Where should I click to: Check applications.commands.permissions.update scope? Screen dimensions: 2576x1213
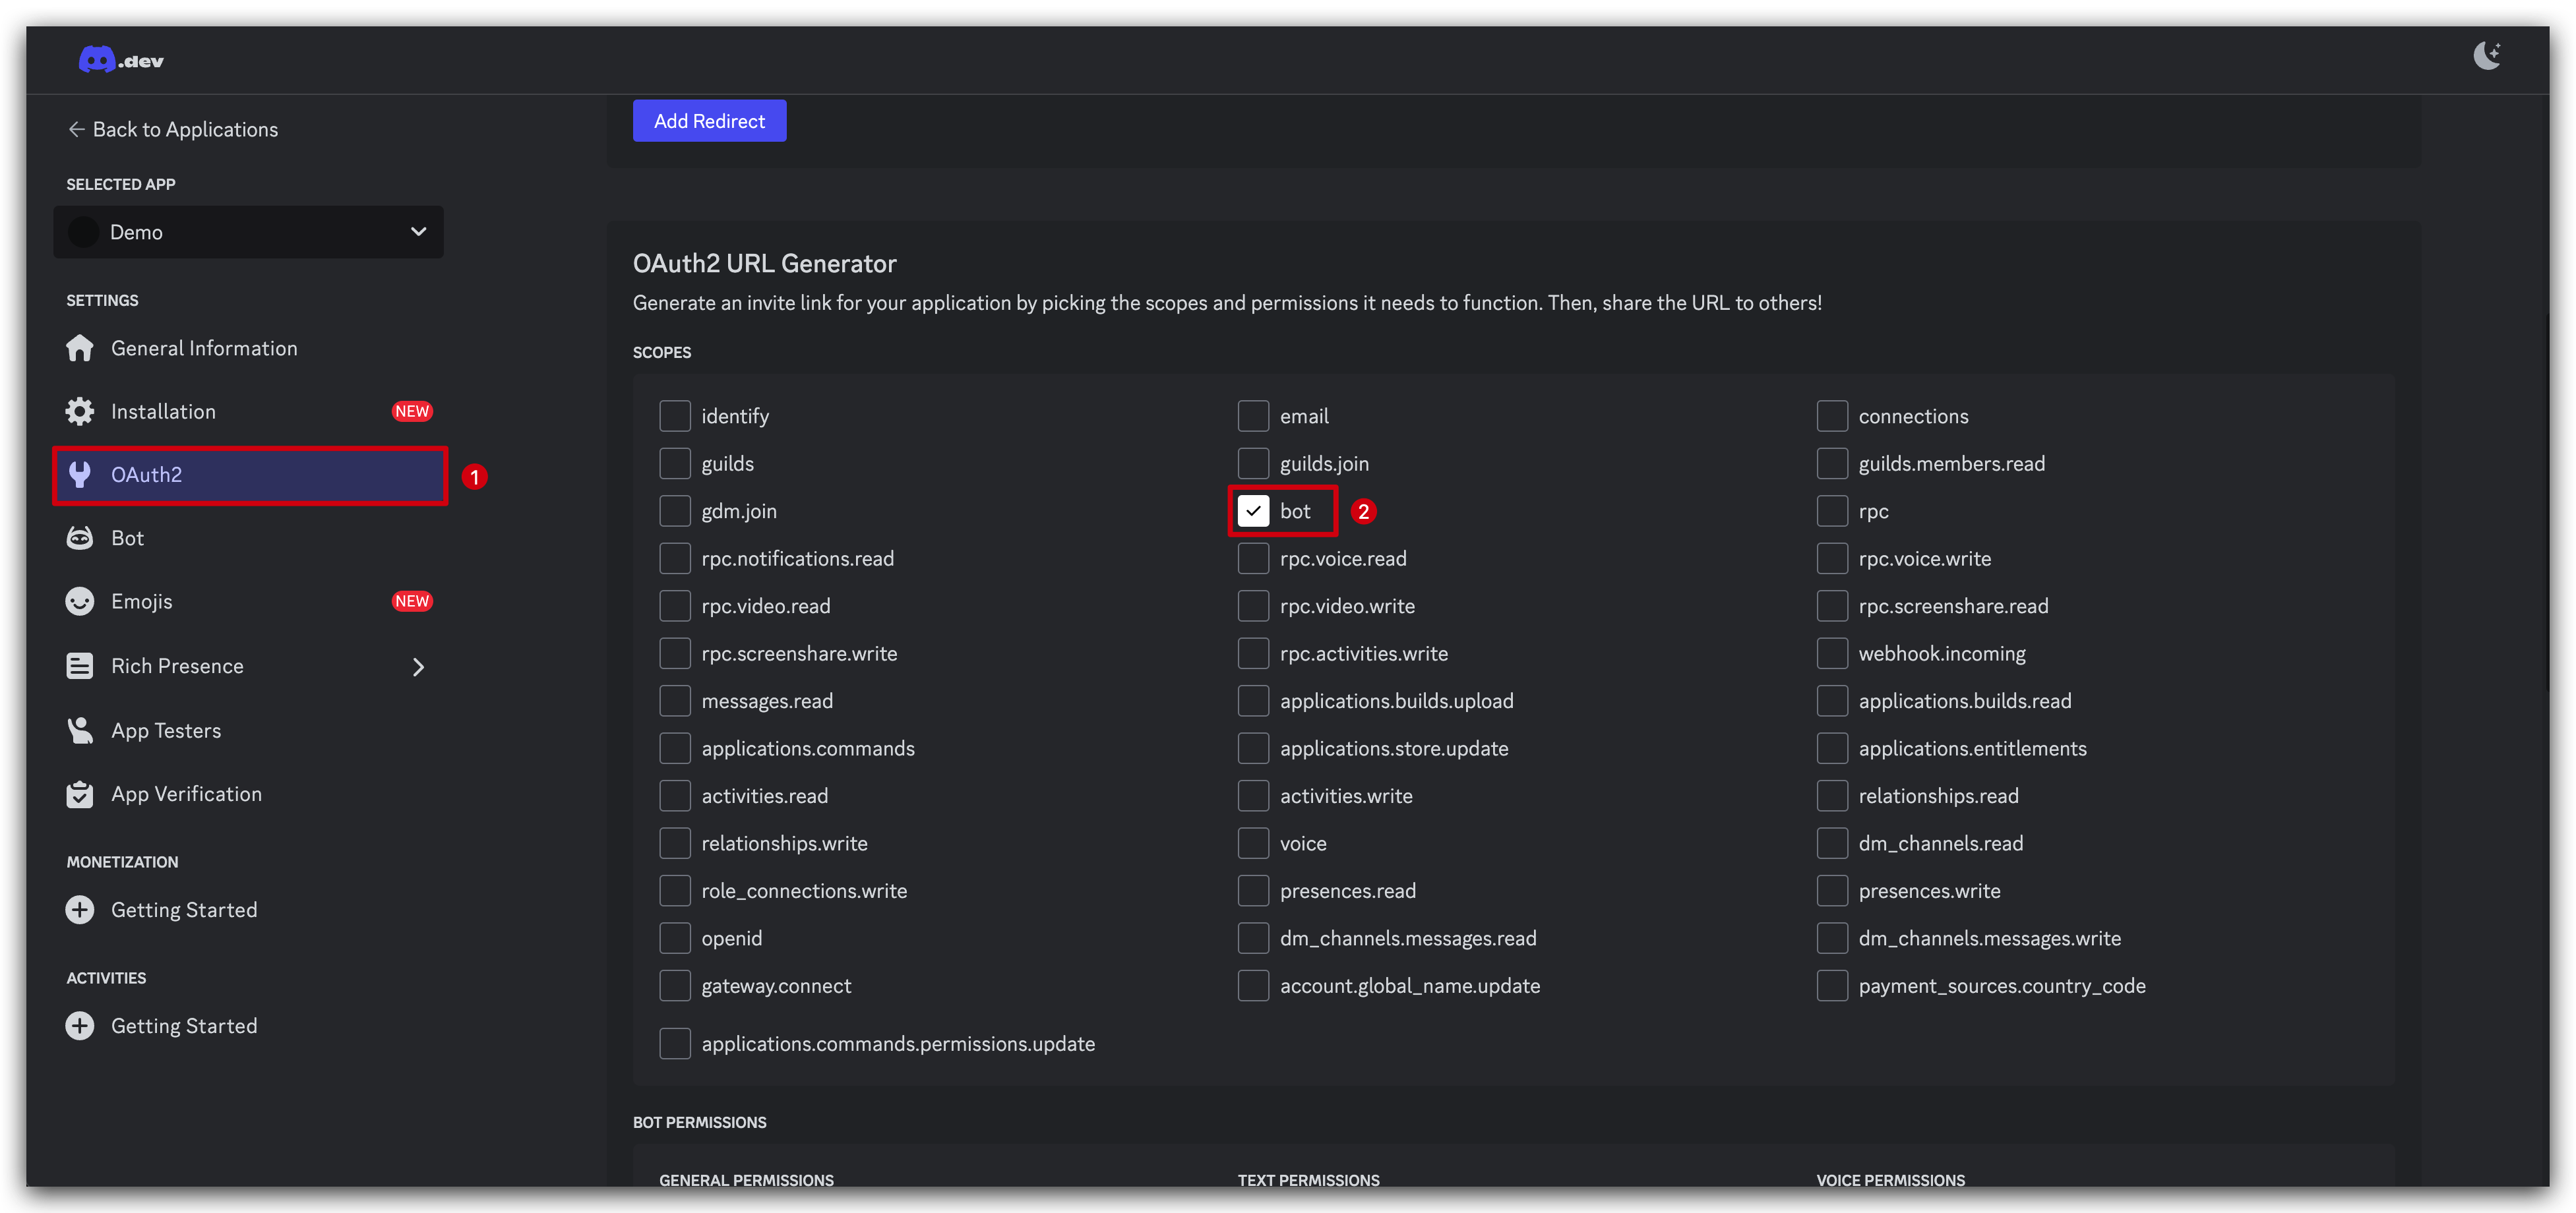(x=675, y=1043)
